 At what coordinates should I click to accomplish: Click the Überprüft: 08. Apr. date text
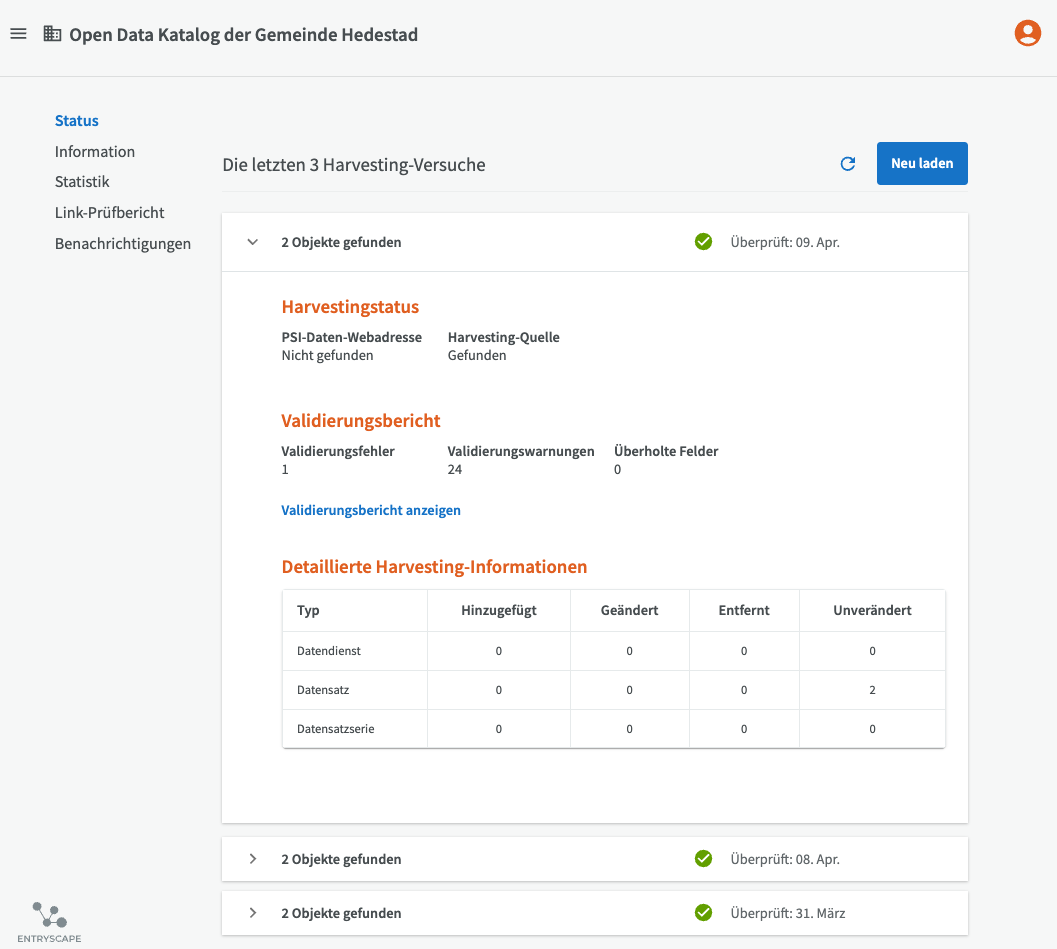point(785,859)
